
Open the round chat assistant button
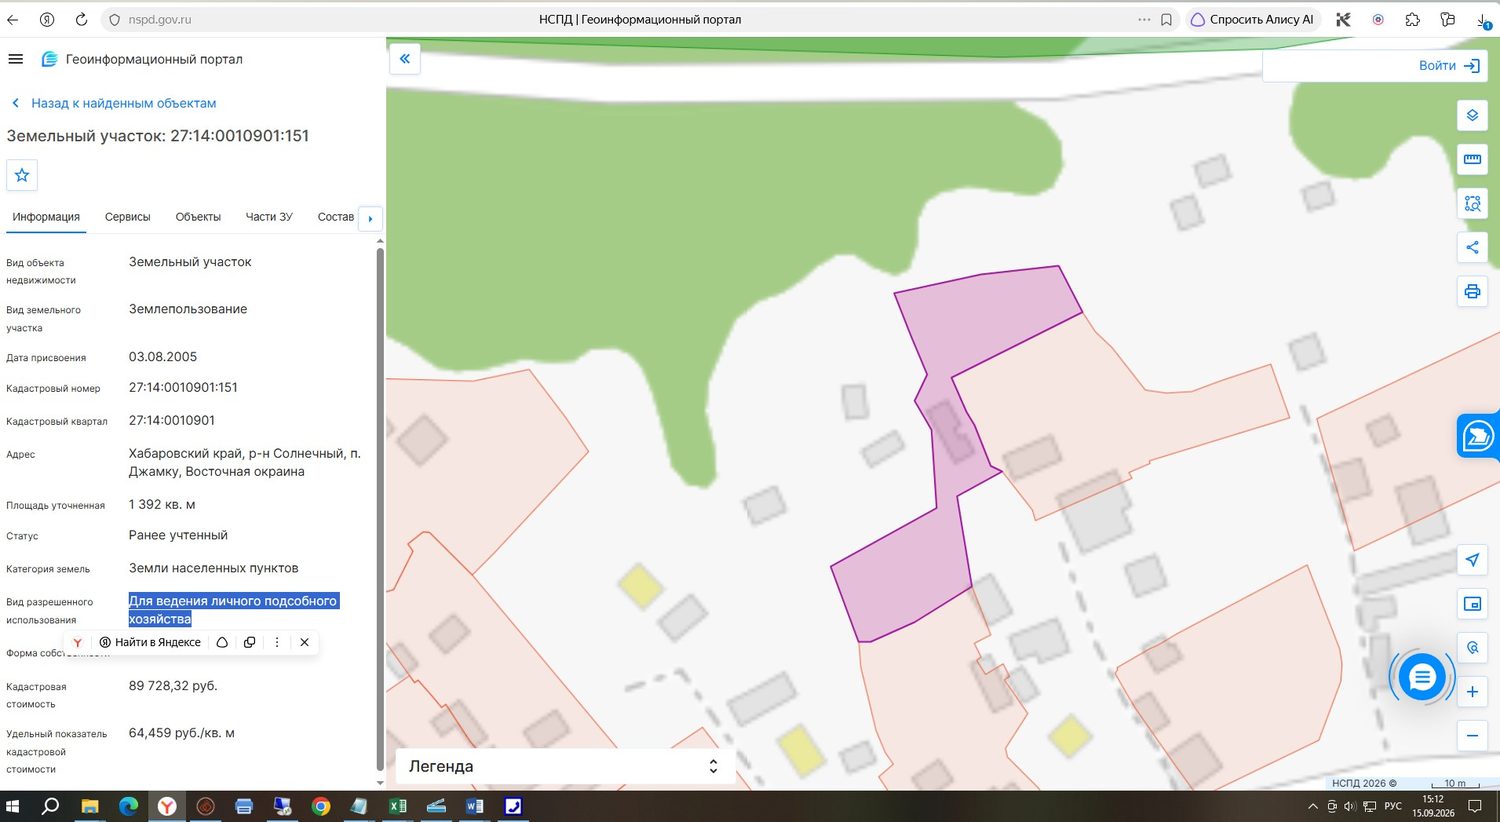1421,678
